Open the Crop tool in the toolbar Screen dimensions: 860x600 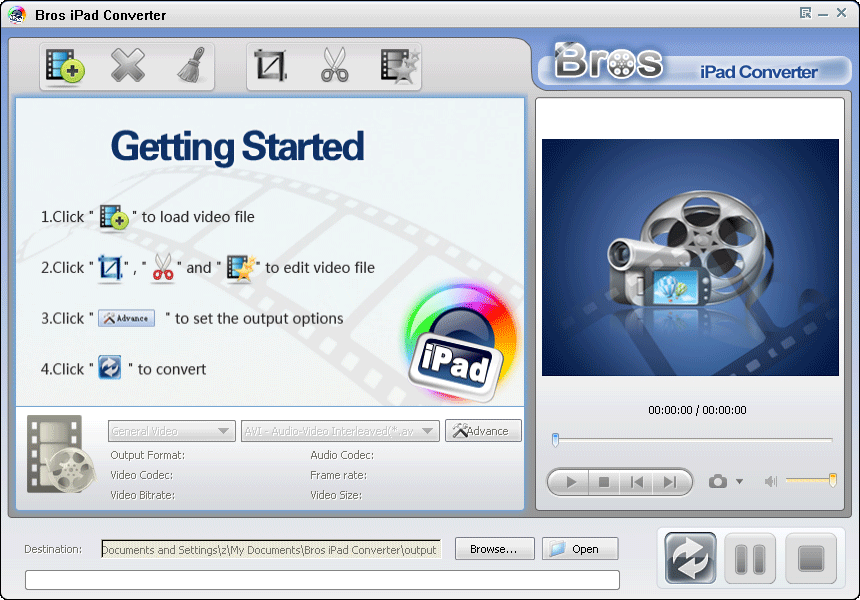pos(271,67)
